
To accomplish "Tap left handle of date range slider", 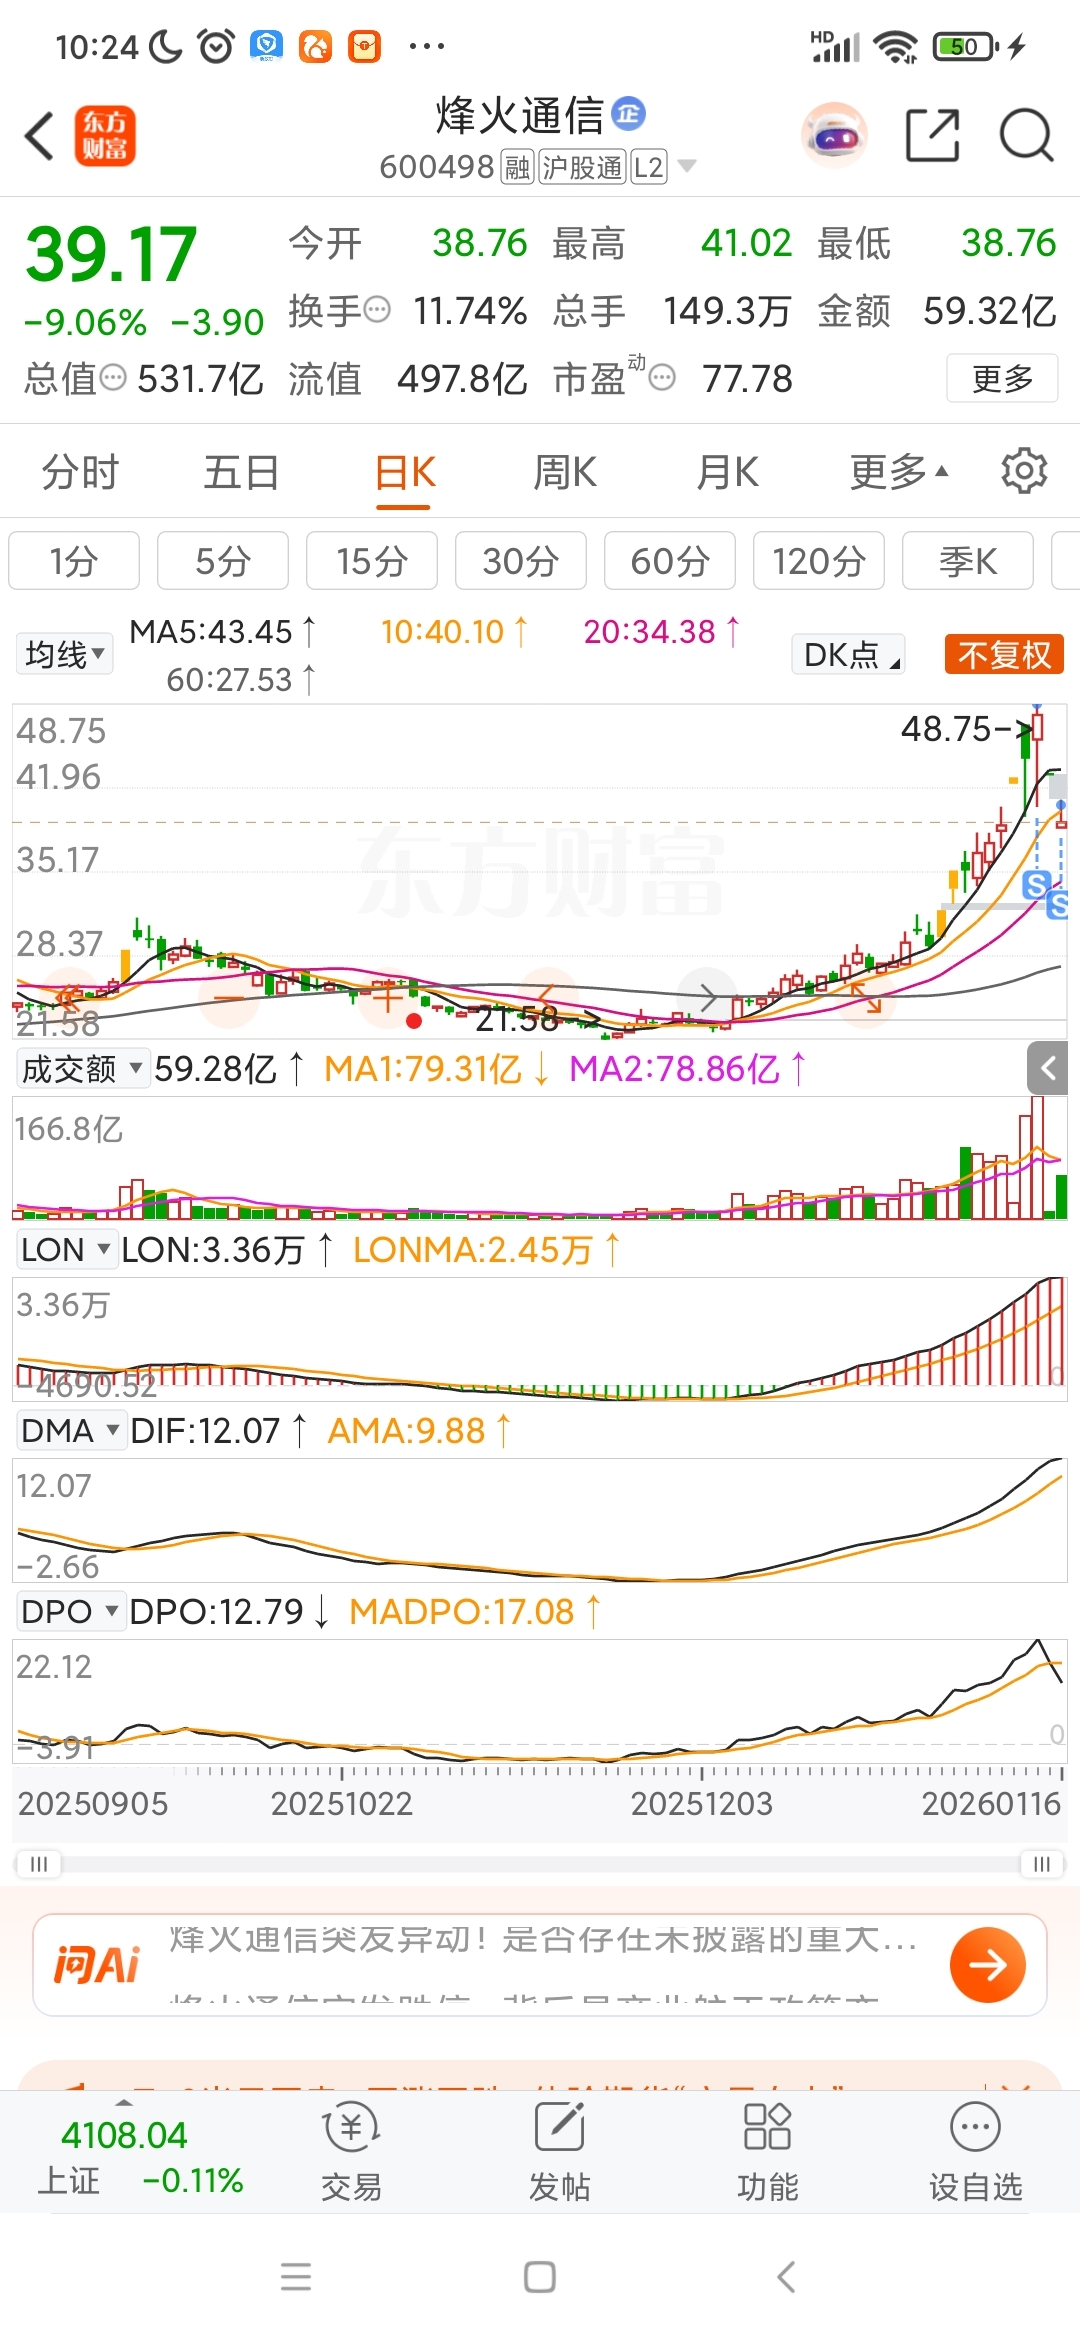I will pos(38,1864).
